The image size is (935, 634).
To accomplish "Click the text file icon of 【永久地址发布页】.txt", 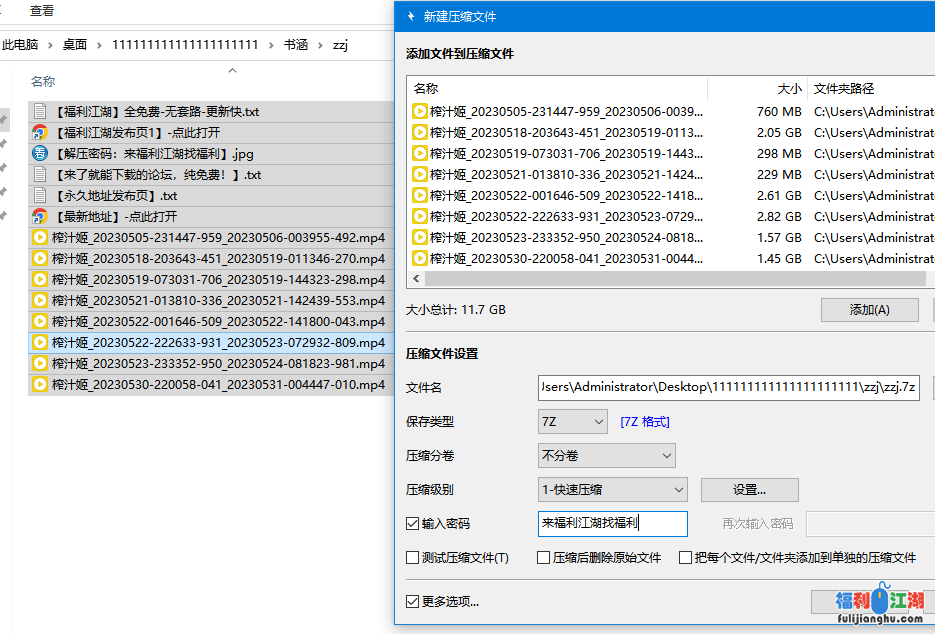I will 40,196.
